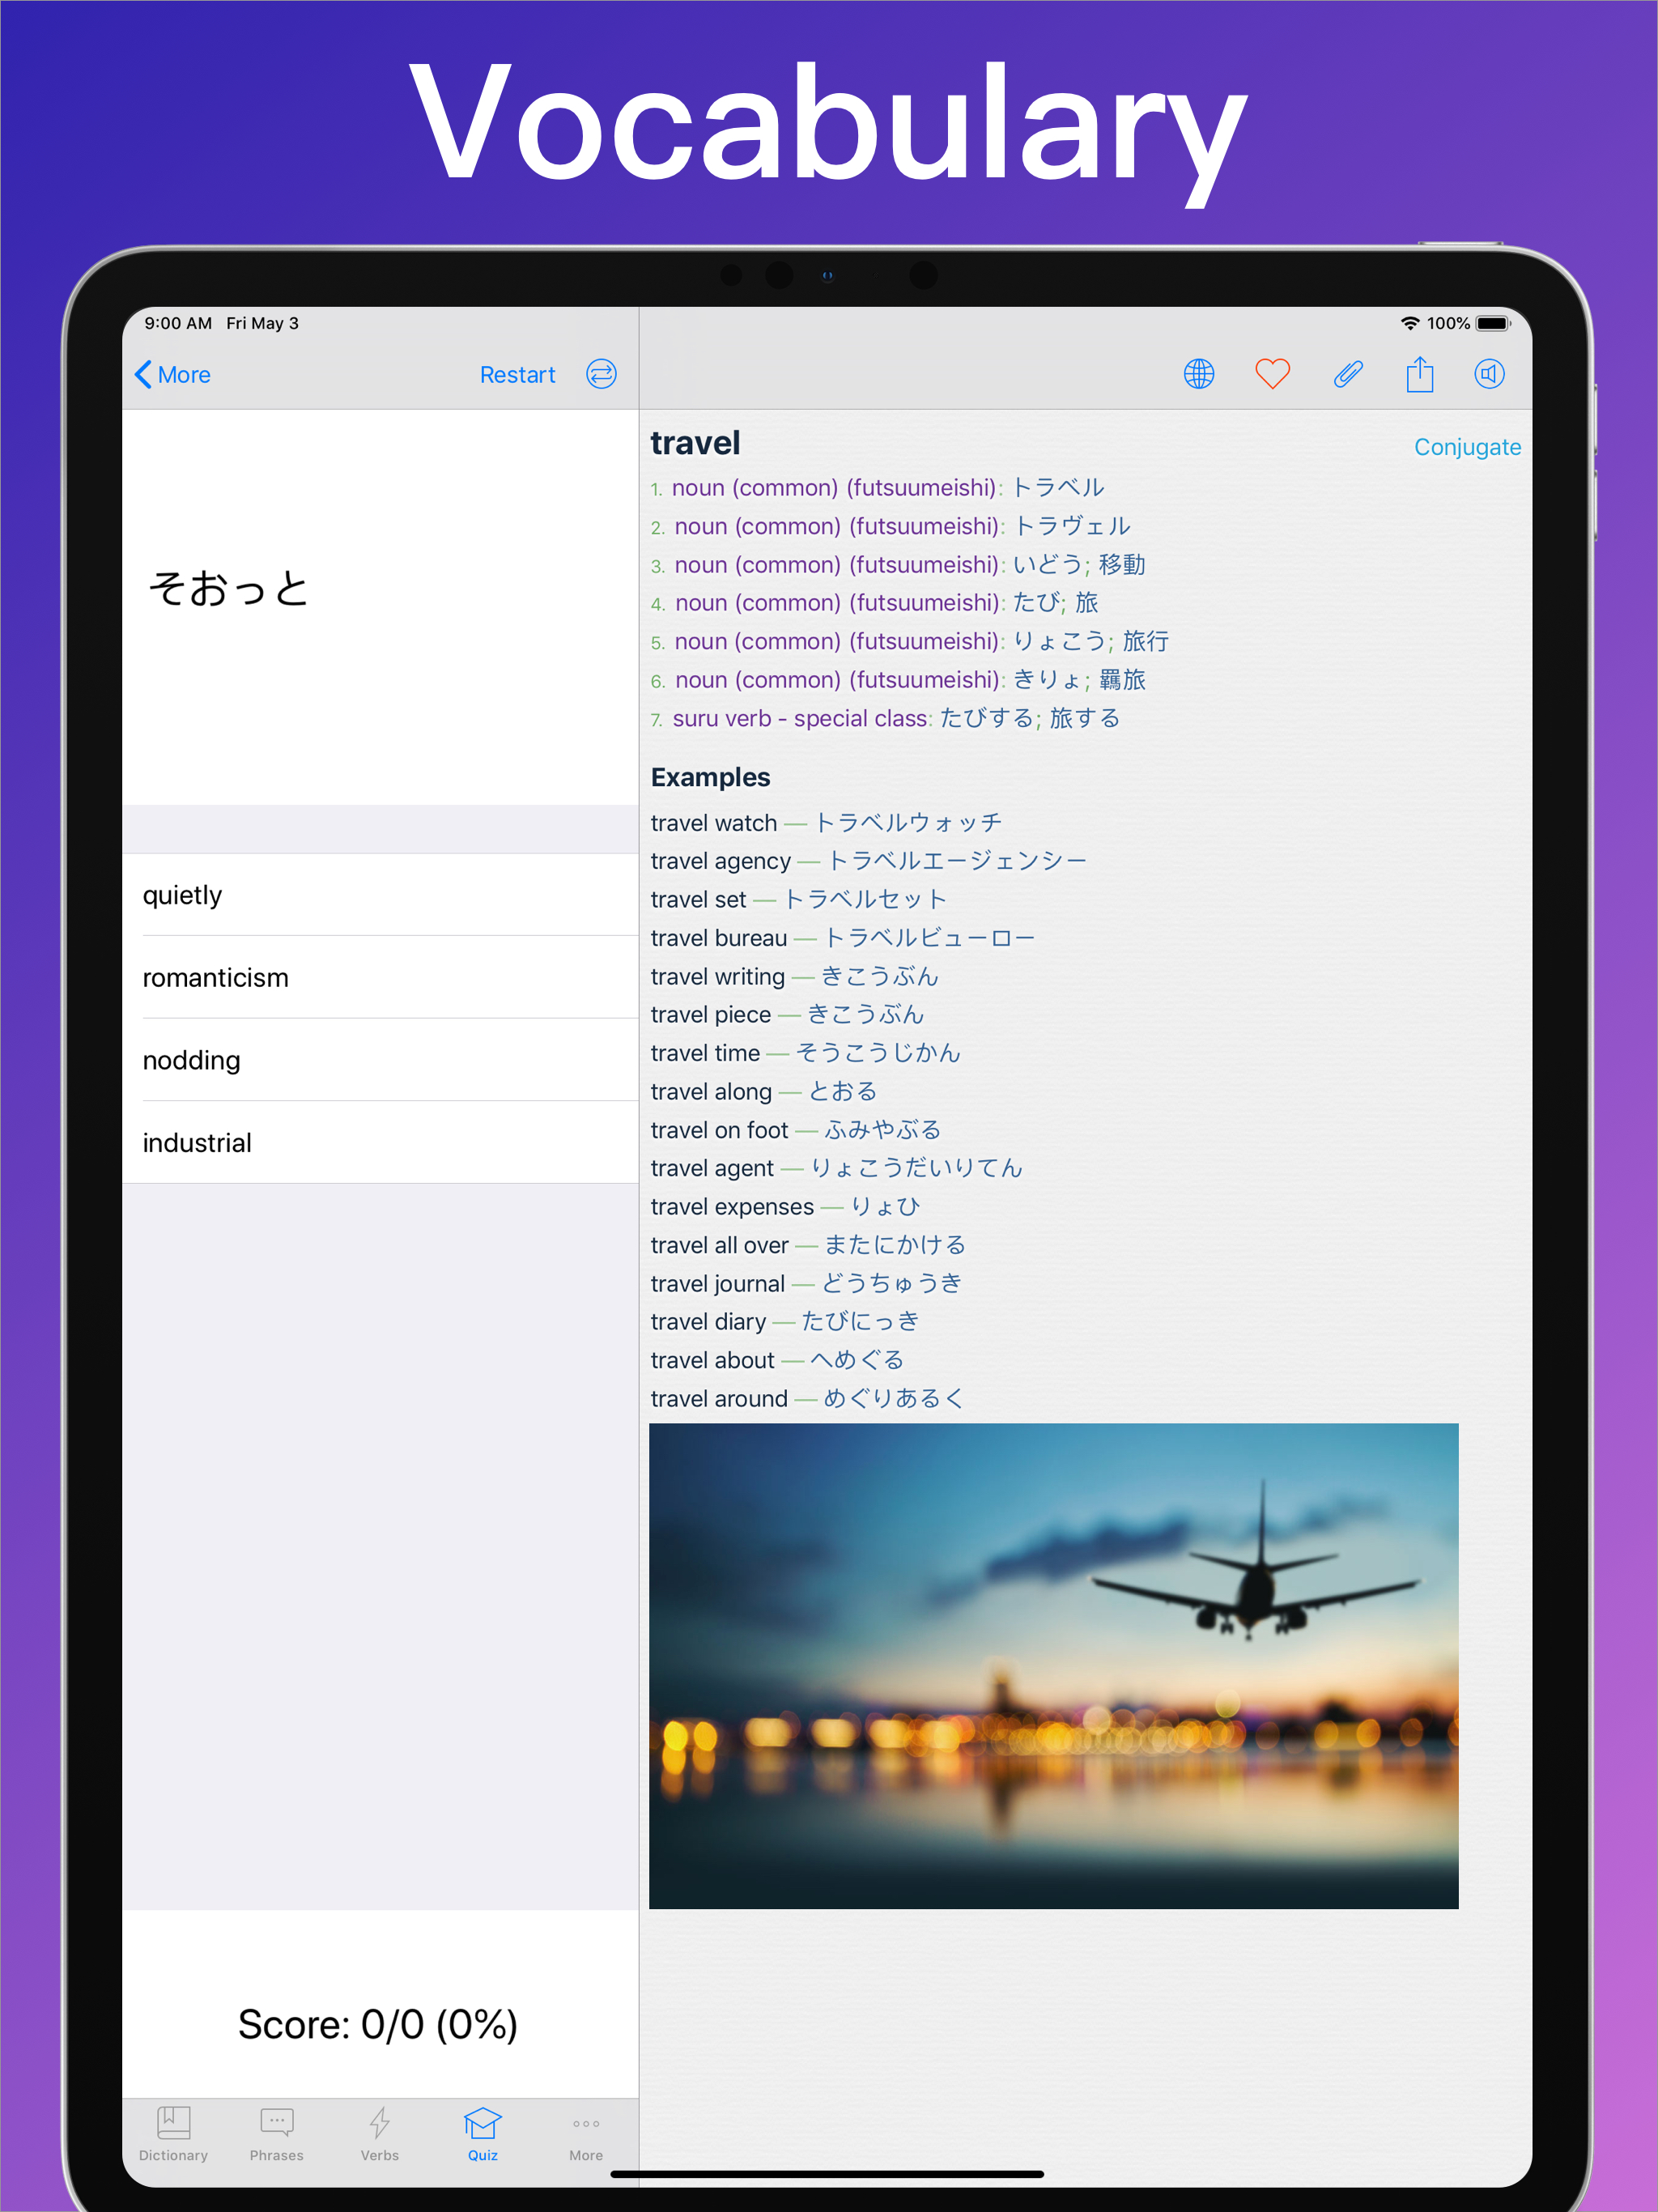Tap the quiz prompt そおっと
Viewport: 1658px width, 2212px height.
229,588
